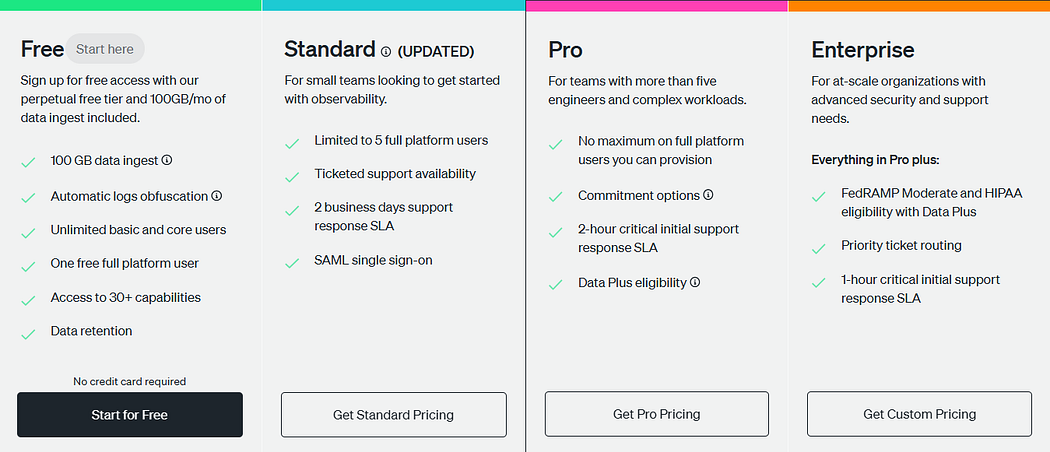
Task: Click checkmark icon beside SAML single sign-on
Action: pos(292,263)
